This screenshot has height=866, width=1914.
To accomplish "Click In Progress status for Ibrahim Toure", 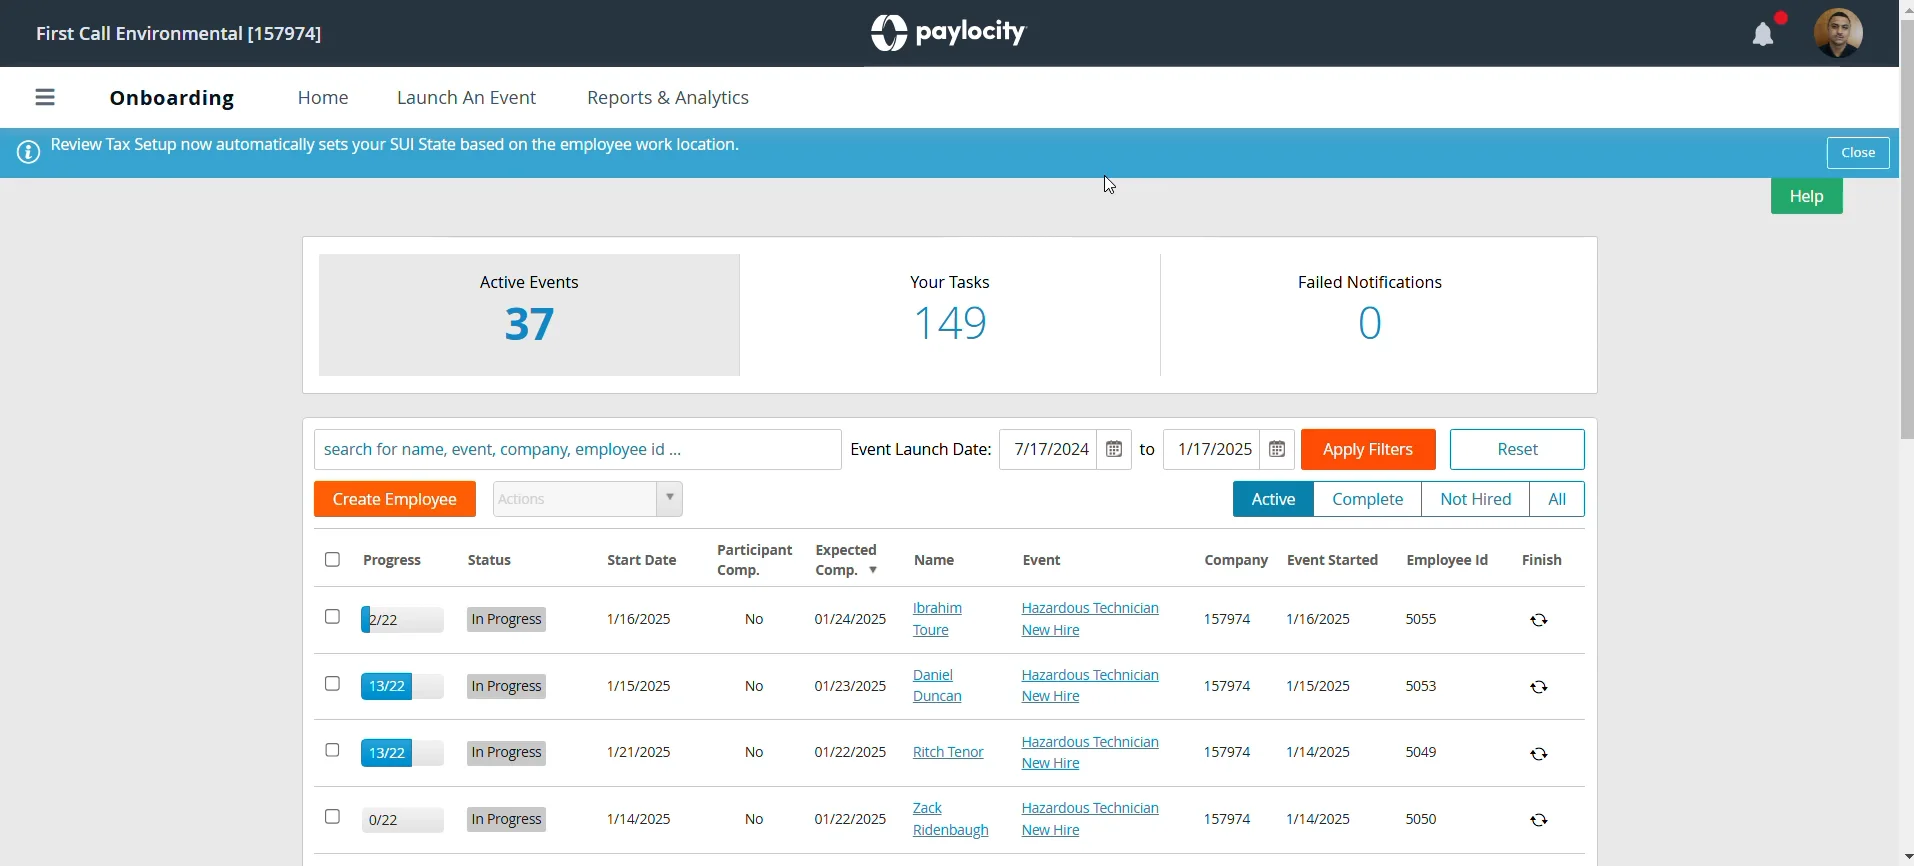I will point(507,620).
